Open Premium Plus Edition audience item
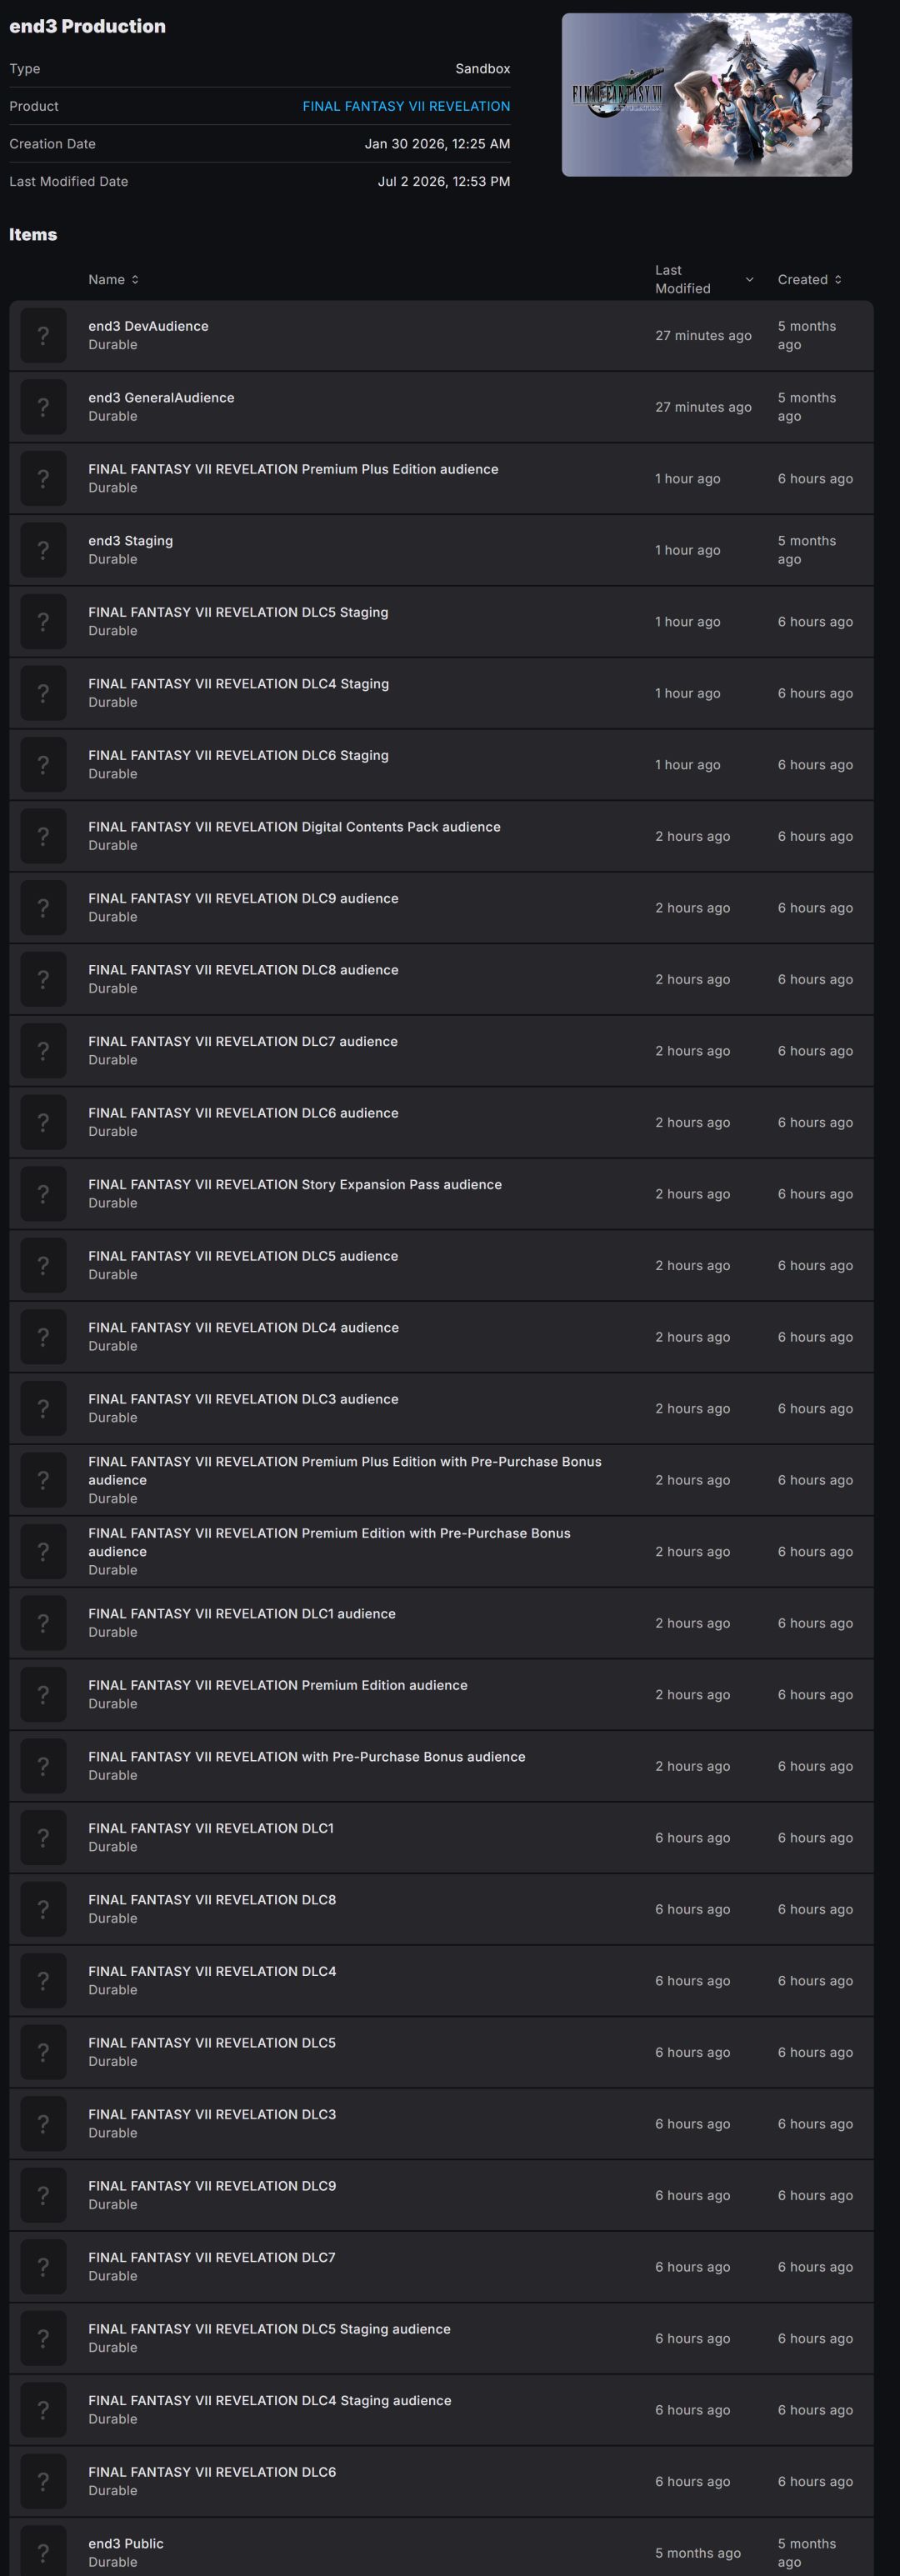The width and height of the screenshot is (900, 2576). click(x=441, y=479)
